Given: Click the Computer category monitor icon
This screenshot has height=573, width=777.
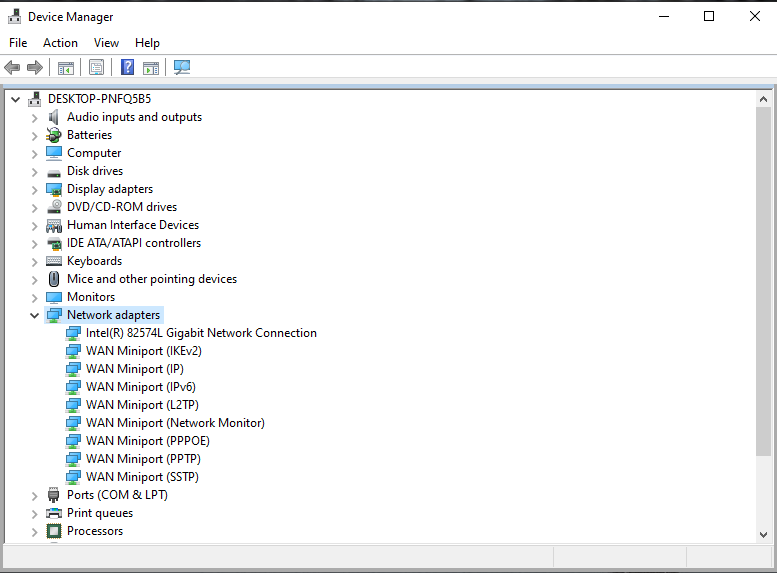Looking at the screenshot, I should (x=54, y=153).
